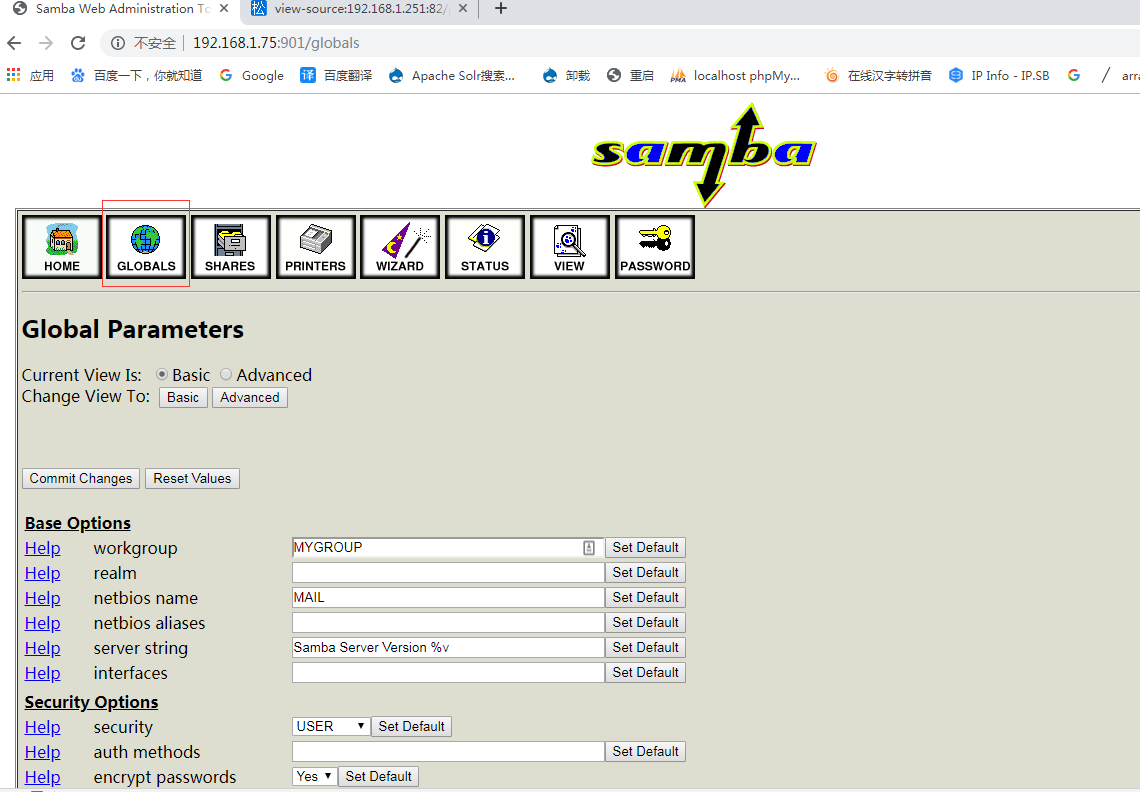Close the Samba Web Administration tab
This screenshot has width=1140, height=792.
(224, 9)
